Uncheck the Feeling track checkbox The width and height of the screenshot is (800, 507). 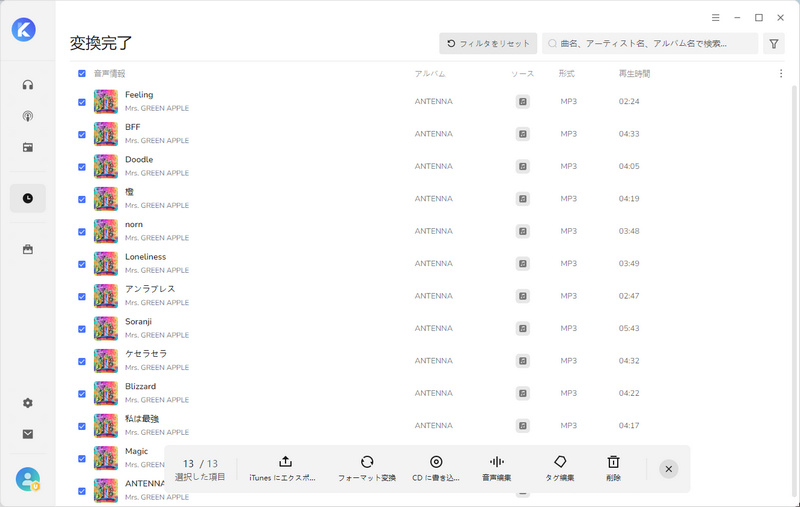[82, 102]
